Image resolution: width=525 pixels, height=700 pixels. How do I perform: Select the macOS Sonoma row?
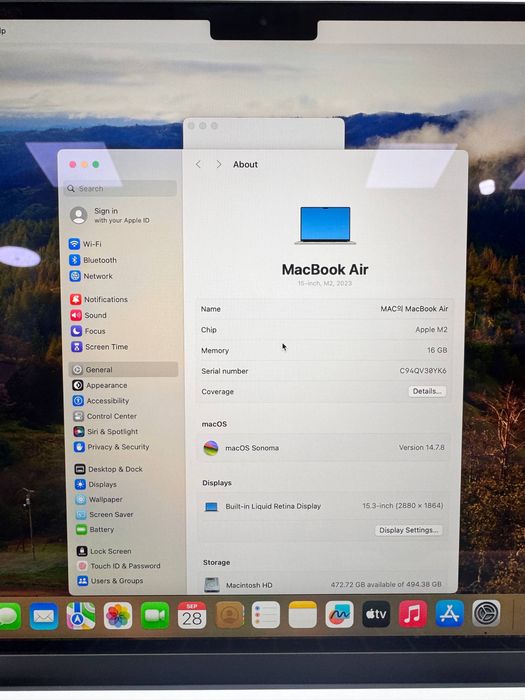pos(324,447)
